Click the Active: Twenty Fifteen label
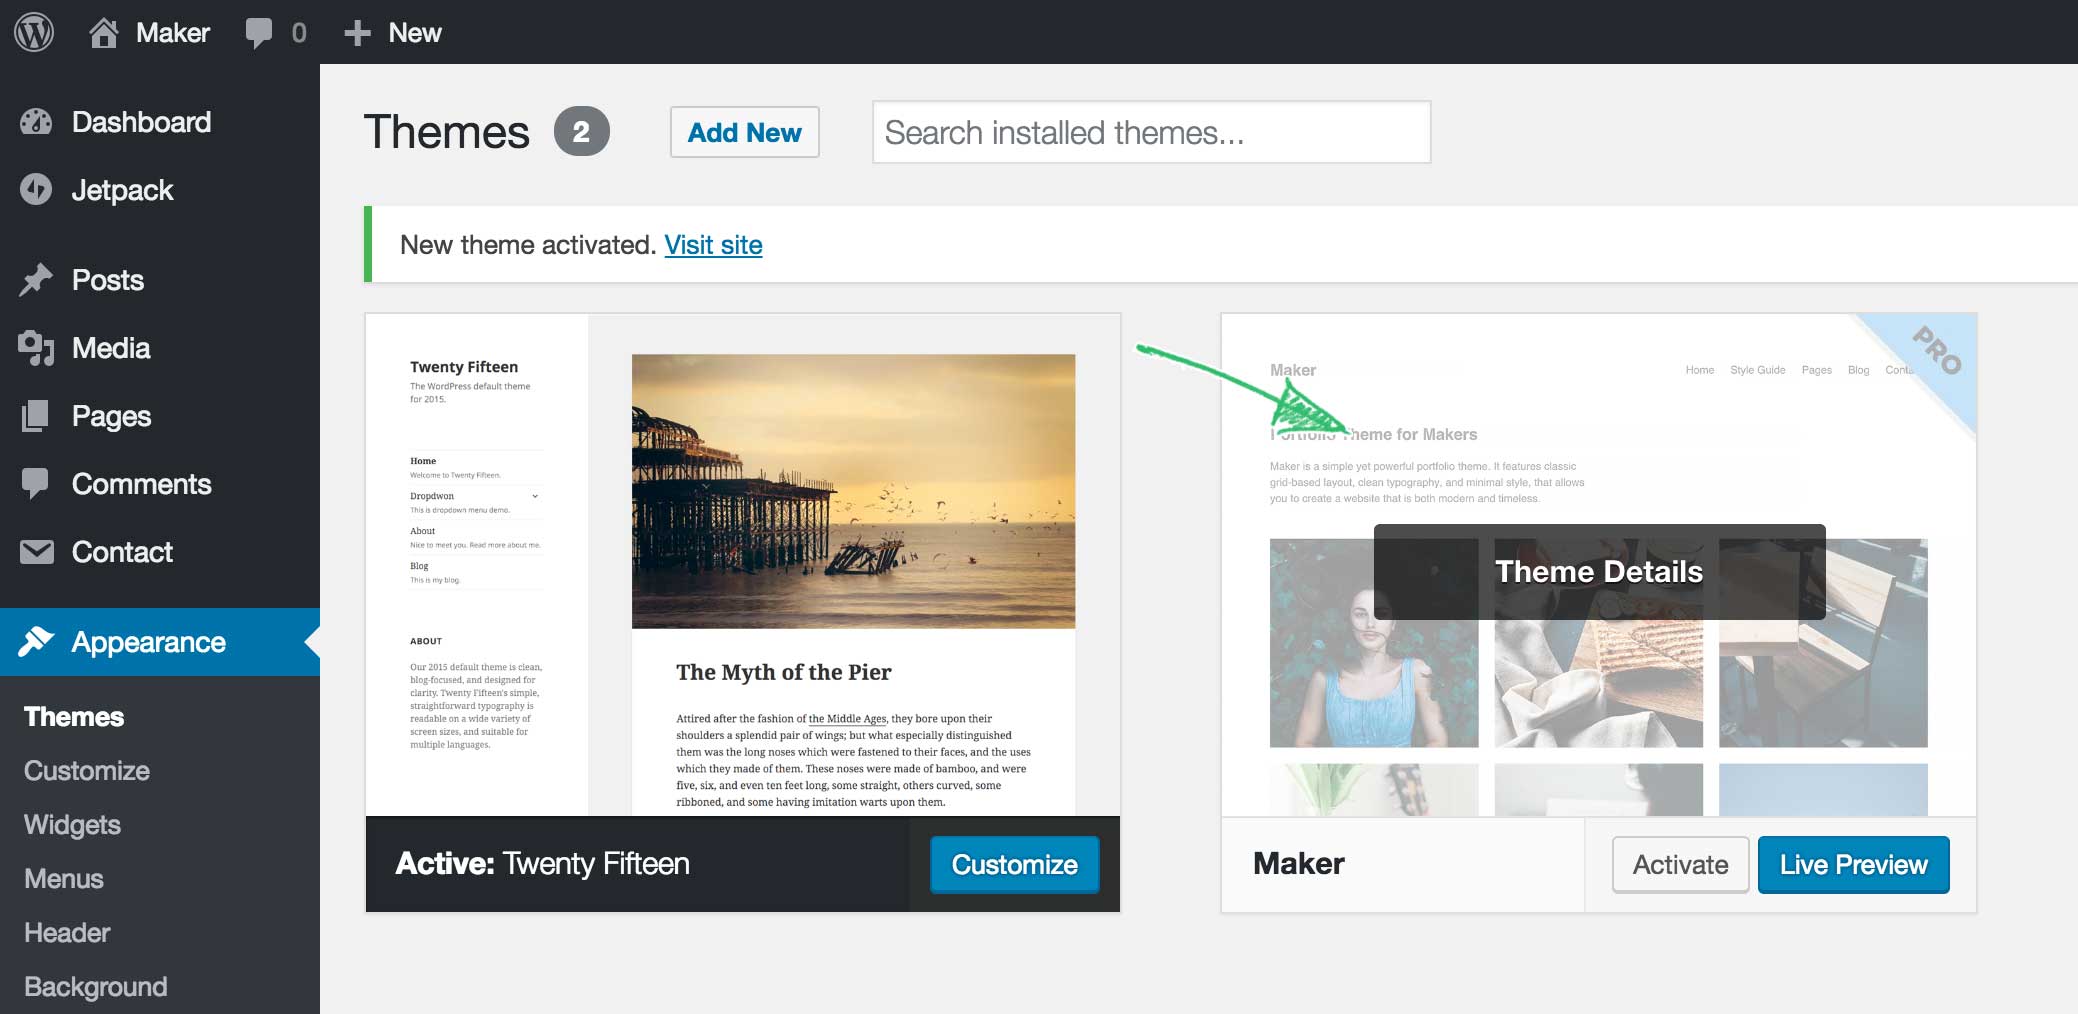2078x1014 pixels. coord(543,864)
